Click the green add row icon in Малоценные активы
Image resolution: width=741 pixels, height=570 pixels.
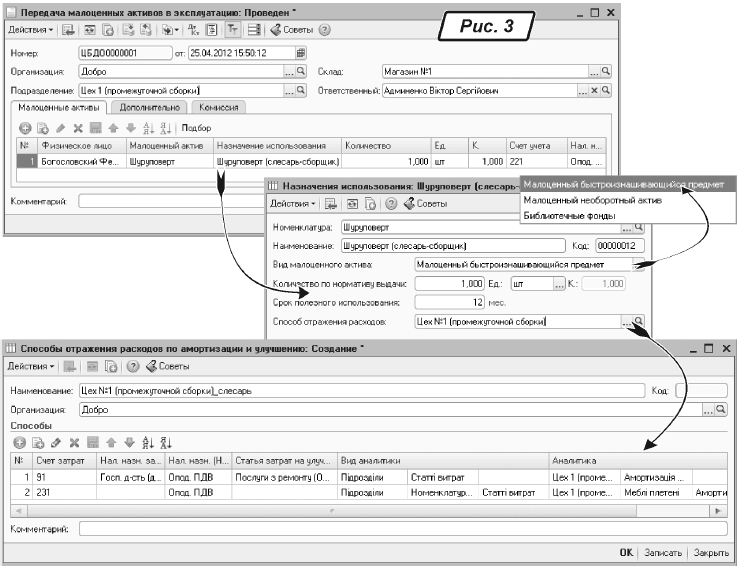click(26, 128)
